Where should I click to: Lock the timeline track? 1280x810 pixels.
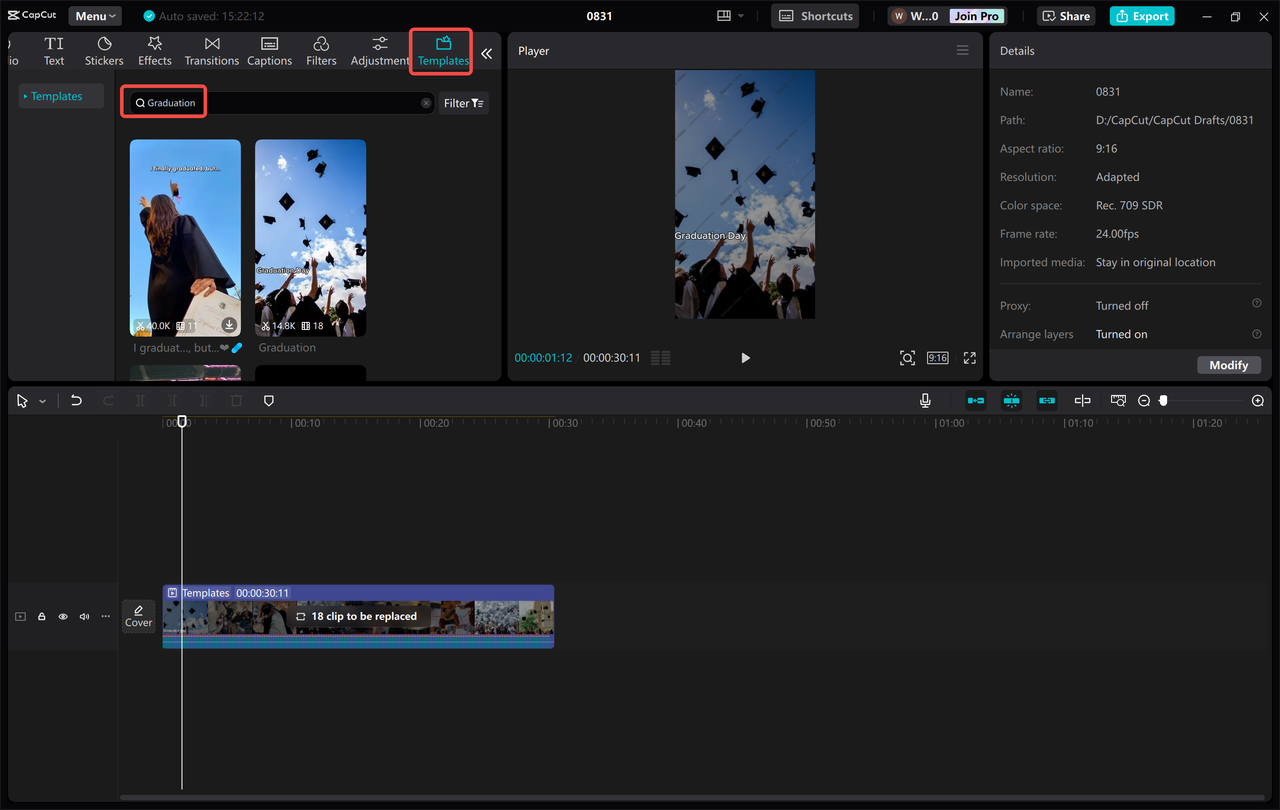[41, 616]
